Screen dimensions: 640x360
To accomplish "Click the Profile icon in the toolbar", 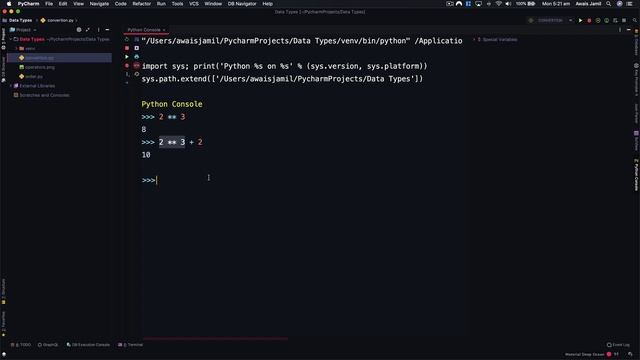I will click(x=607, y=20).
